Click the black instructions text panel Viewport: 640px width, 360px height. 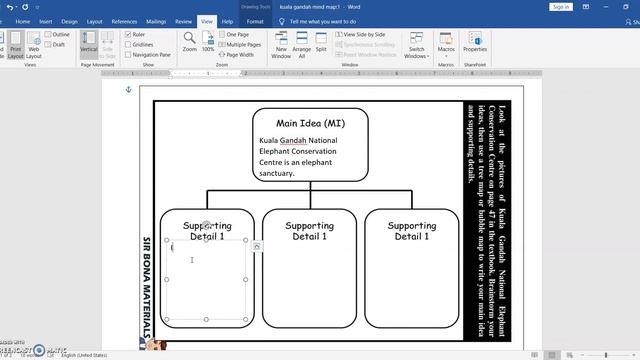pos(487,220)
